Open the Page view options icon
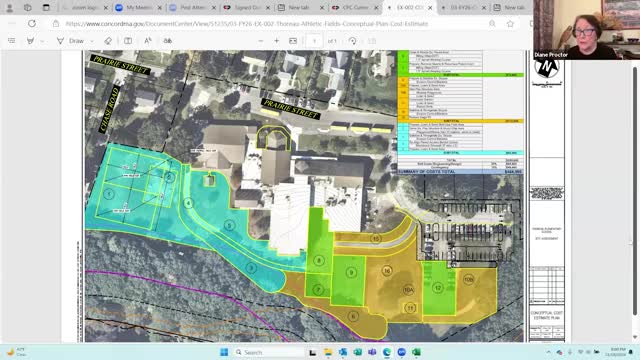This screenshot has width=640, height=360. [x=372, y=41]
